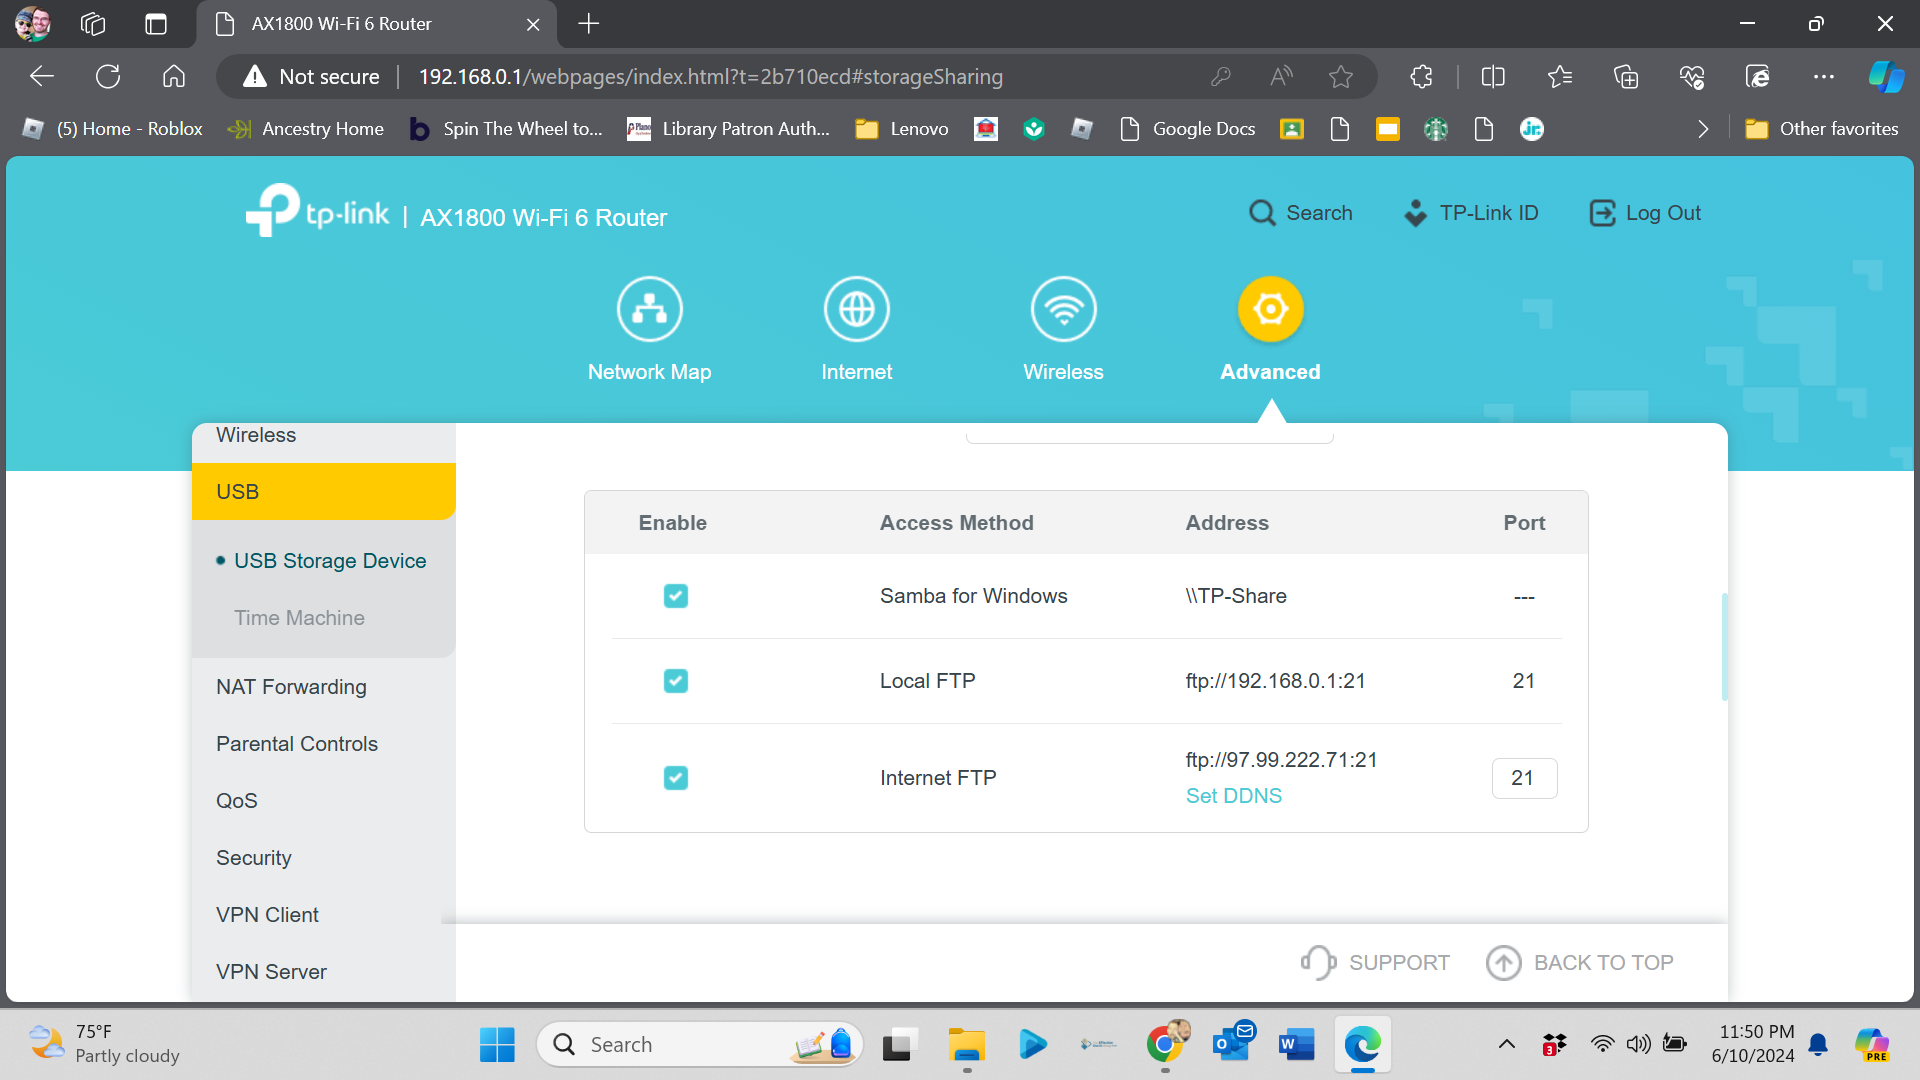Click the SUPPORT headset icon

[1318, 962]
